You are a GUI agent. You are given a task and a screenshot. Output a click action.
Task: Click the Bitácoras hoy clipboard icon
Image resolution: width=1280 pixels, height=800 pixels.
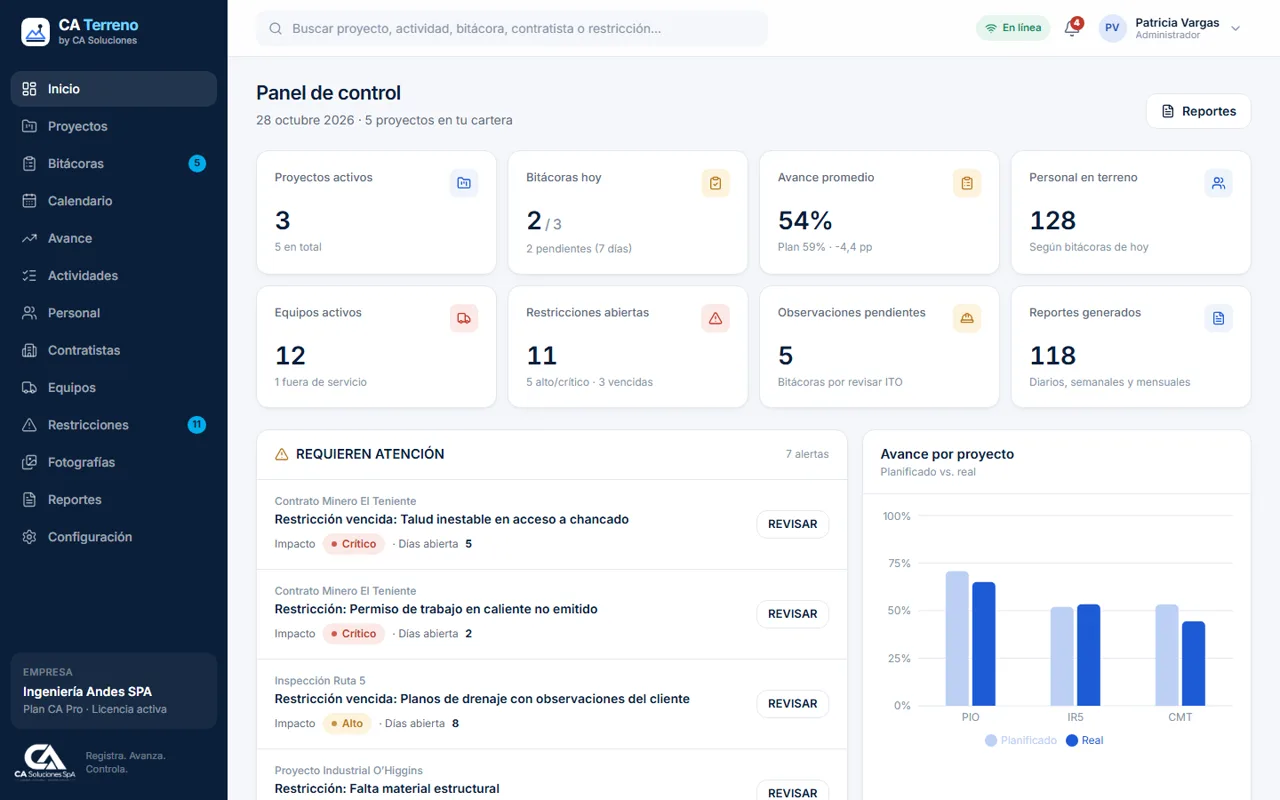pos(715,183)
